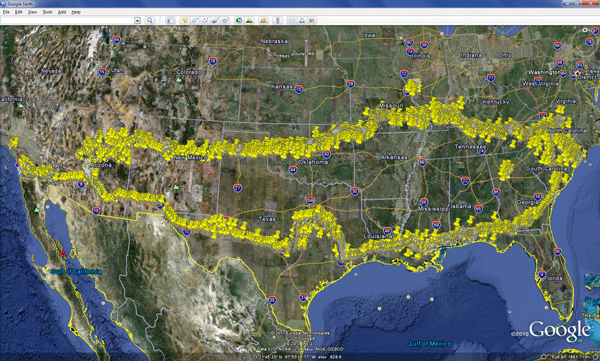Open the Tools menu
Screen dimensions: 600x361
(x=47, y=12)
